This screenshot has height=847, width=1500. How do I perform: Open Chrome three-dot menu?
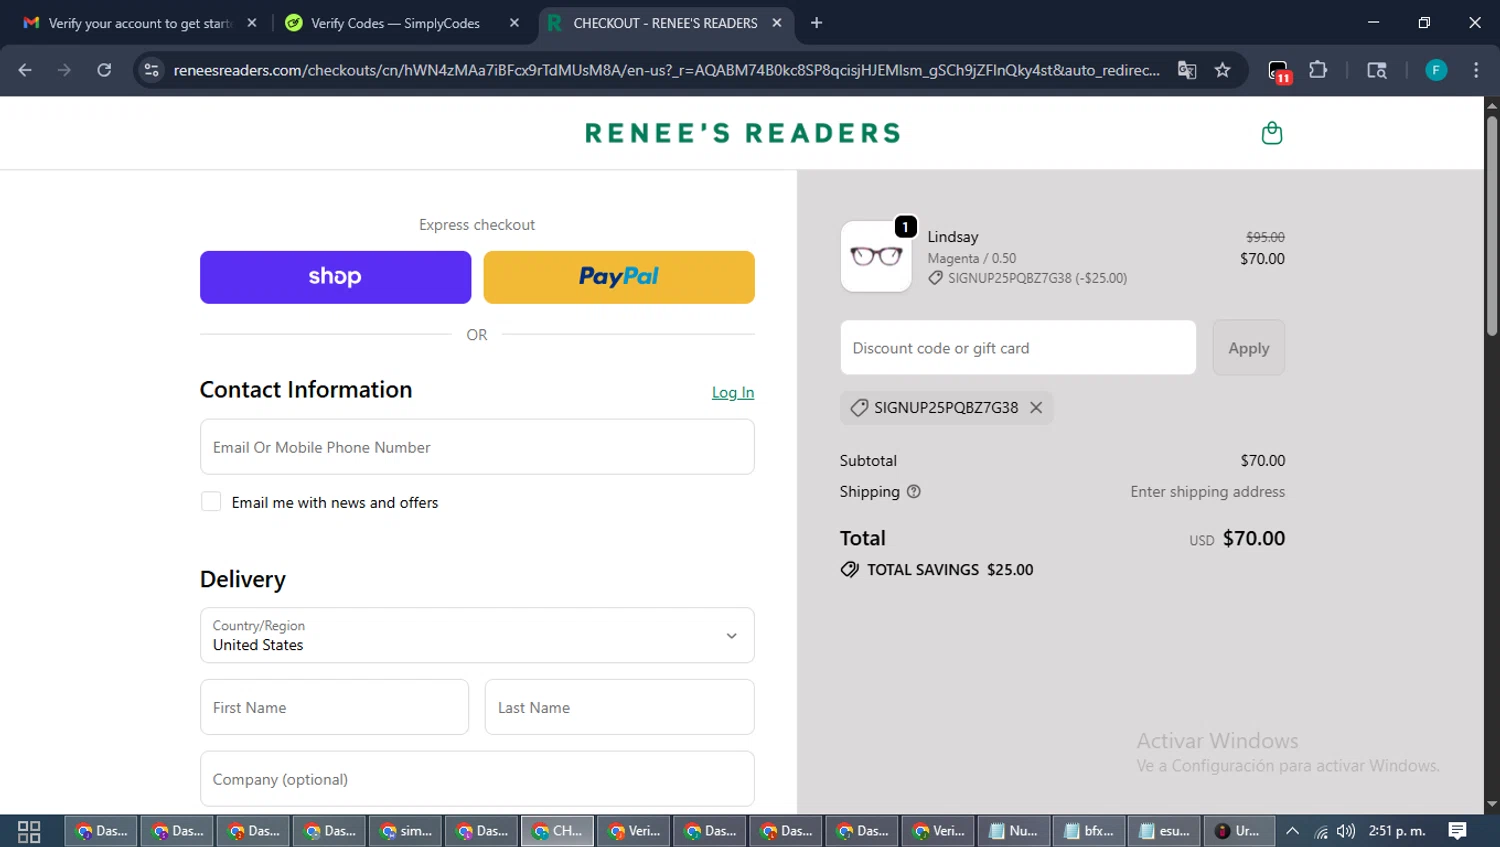tap(1476, 70)
